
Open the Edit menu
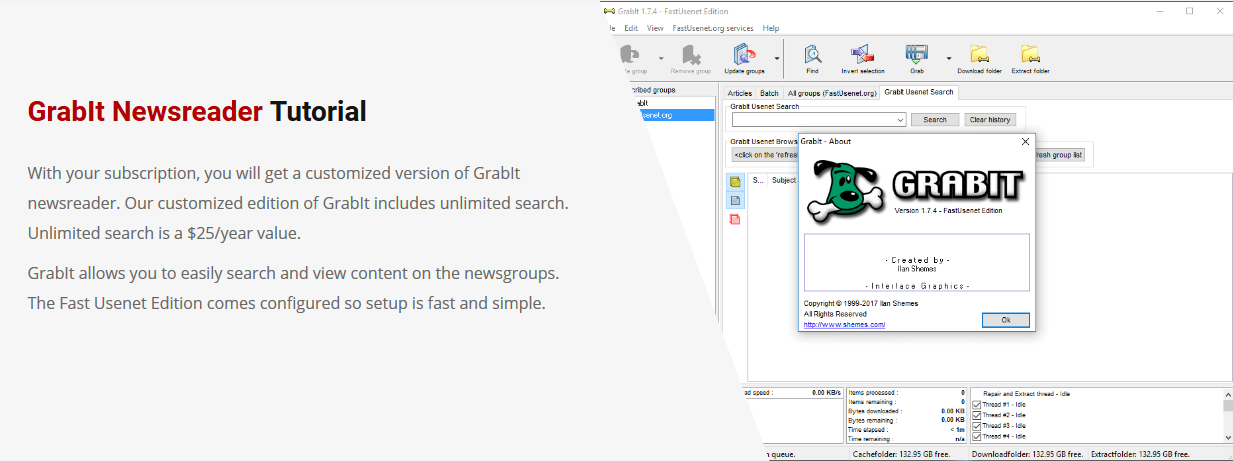click(631, 28)
